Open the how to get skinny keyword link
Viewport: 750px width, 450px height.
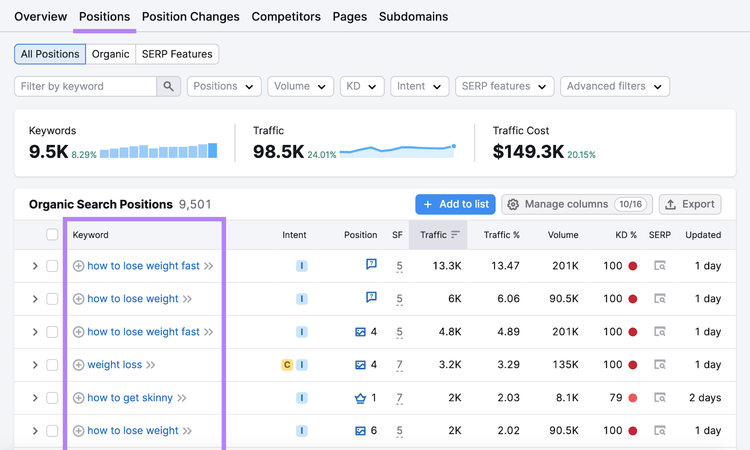coord(130,398)
